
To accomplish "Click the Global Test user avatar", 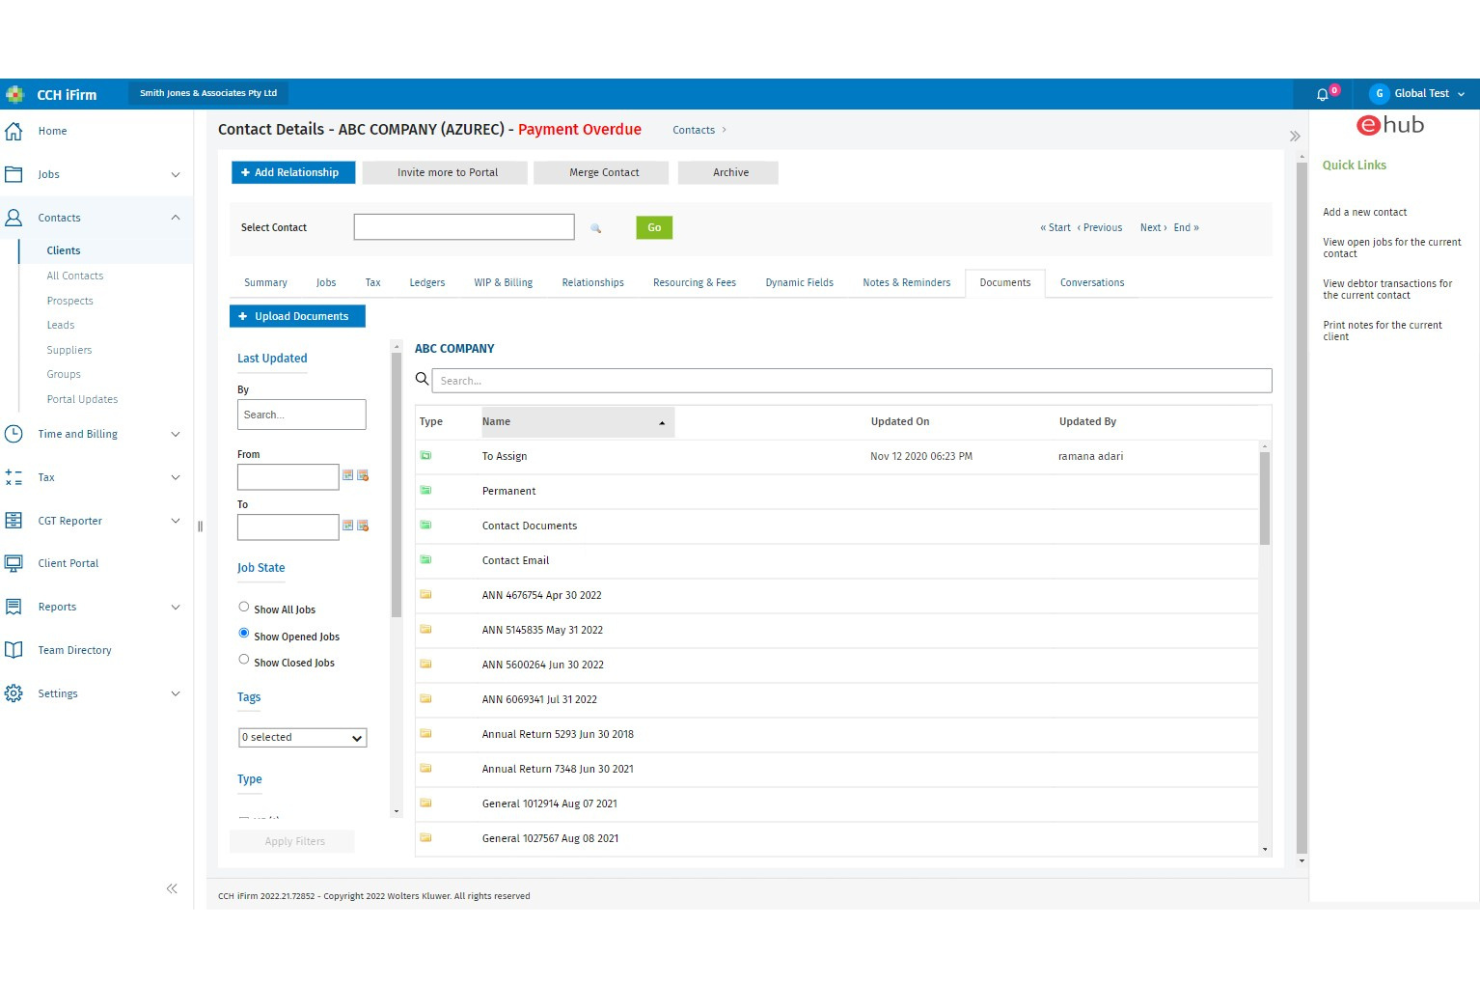I will pyautogui.click(x=1379, y=93).
